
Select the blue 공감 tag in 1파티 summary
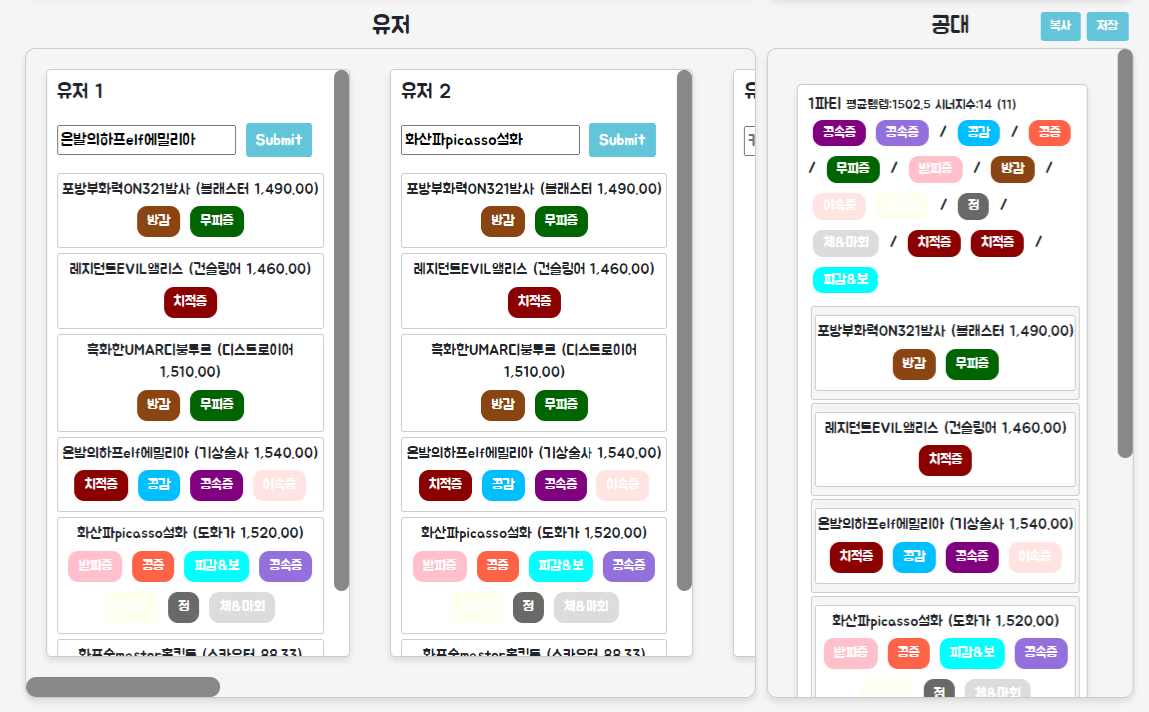(978, 133)
